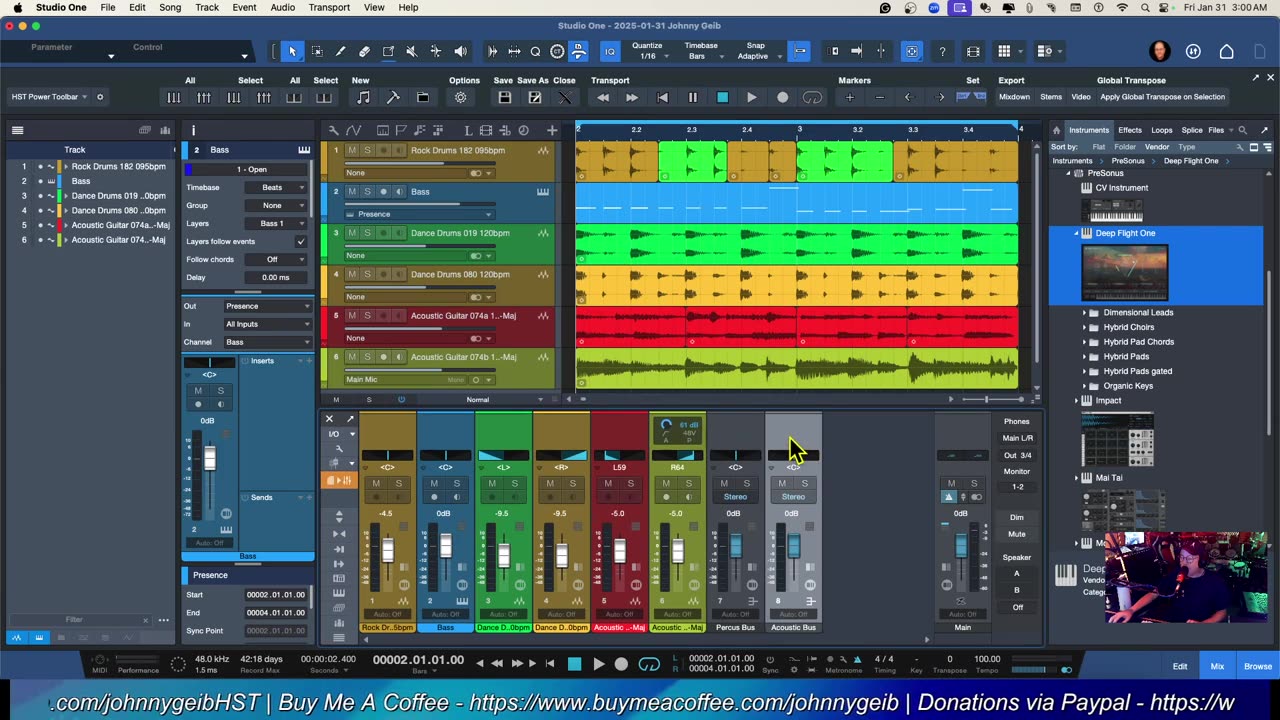Mute the Rock Drums 182 095bpm track

(354, 150)
